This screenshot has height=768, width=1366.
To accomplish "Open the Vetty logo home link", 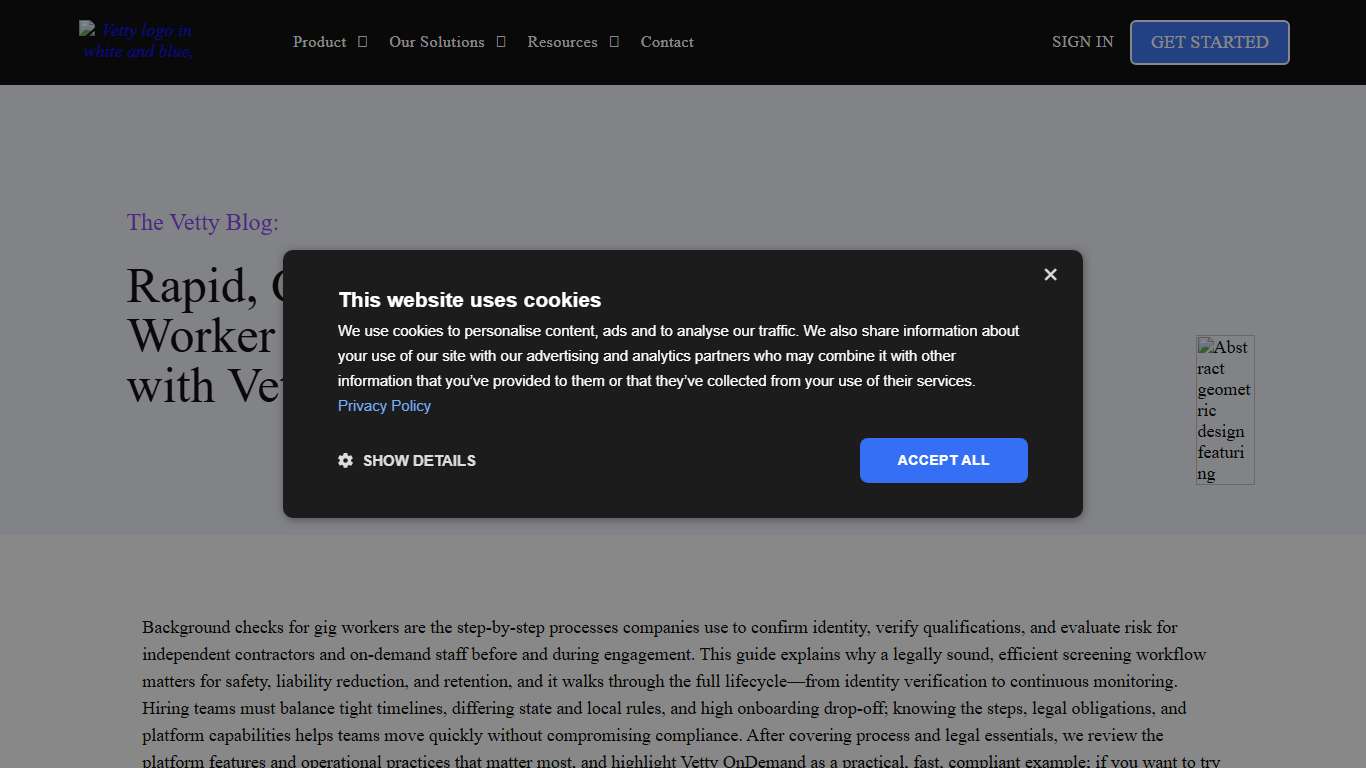I will (137, 41).
